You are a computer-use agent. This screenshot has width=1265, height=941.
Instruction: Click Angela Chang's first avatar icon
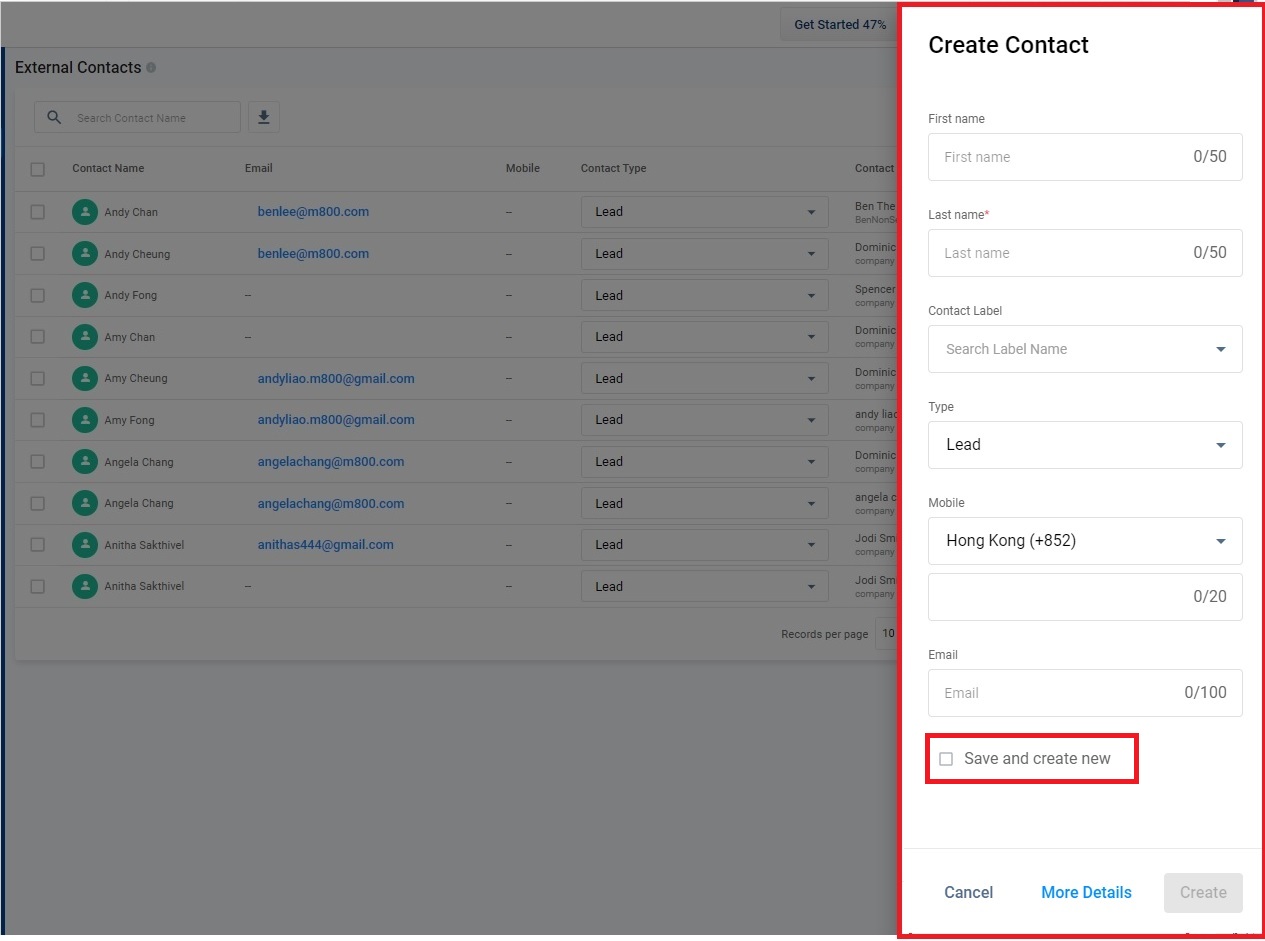[85, 462]
